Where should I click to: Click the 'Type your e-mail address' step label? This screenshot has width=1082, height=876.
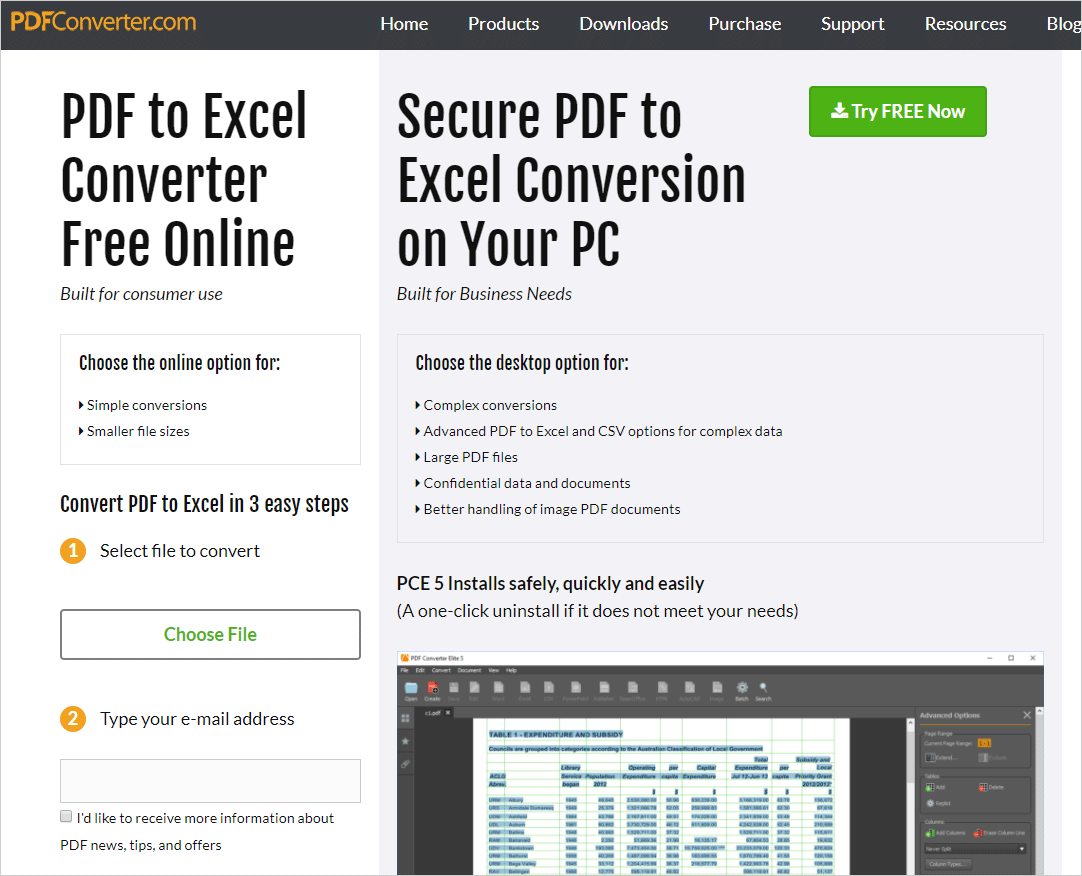point(197,719)
